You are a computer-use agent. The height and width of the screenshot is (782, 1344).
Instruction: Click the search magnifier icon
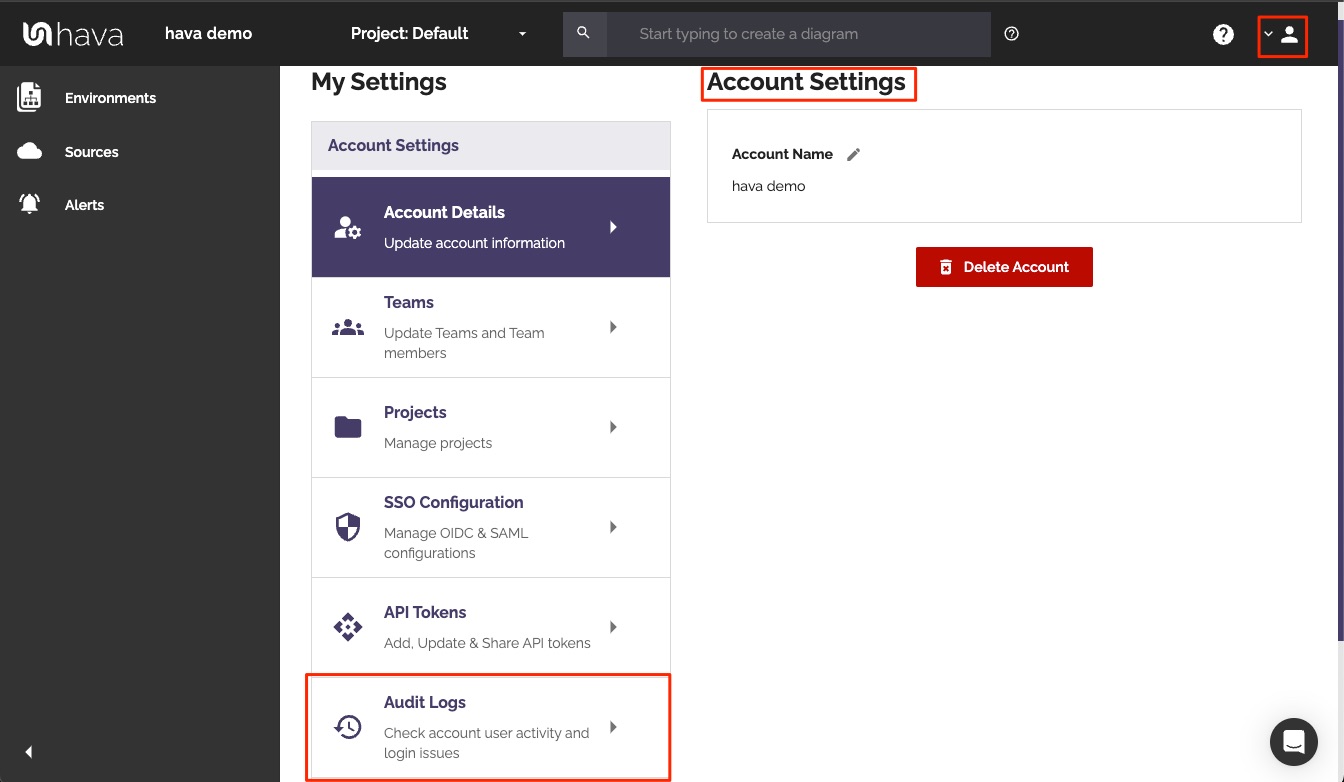point(584,34)
